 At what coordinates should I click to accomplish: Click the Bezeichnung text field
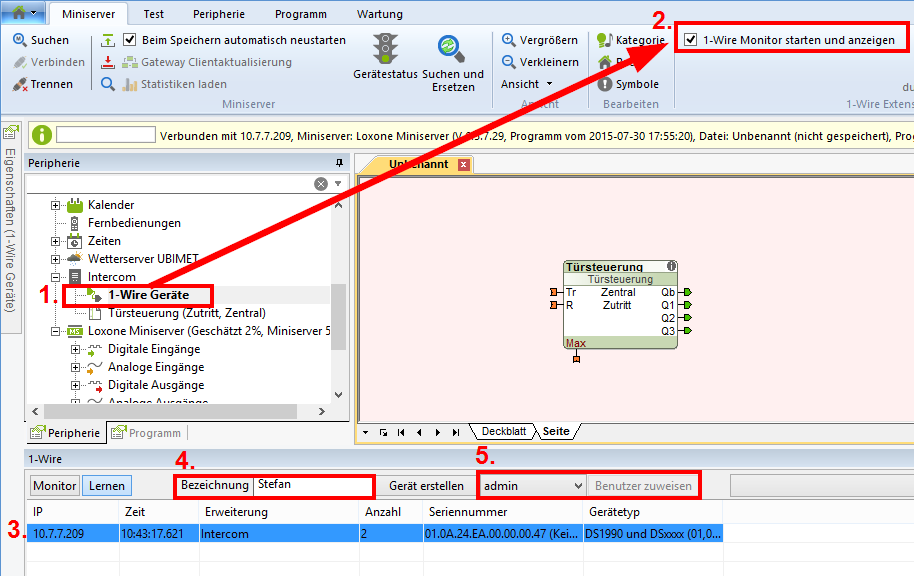pyautogui.click(x=311, y=486)
